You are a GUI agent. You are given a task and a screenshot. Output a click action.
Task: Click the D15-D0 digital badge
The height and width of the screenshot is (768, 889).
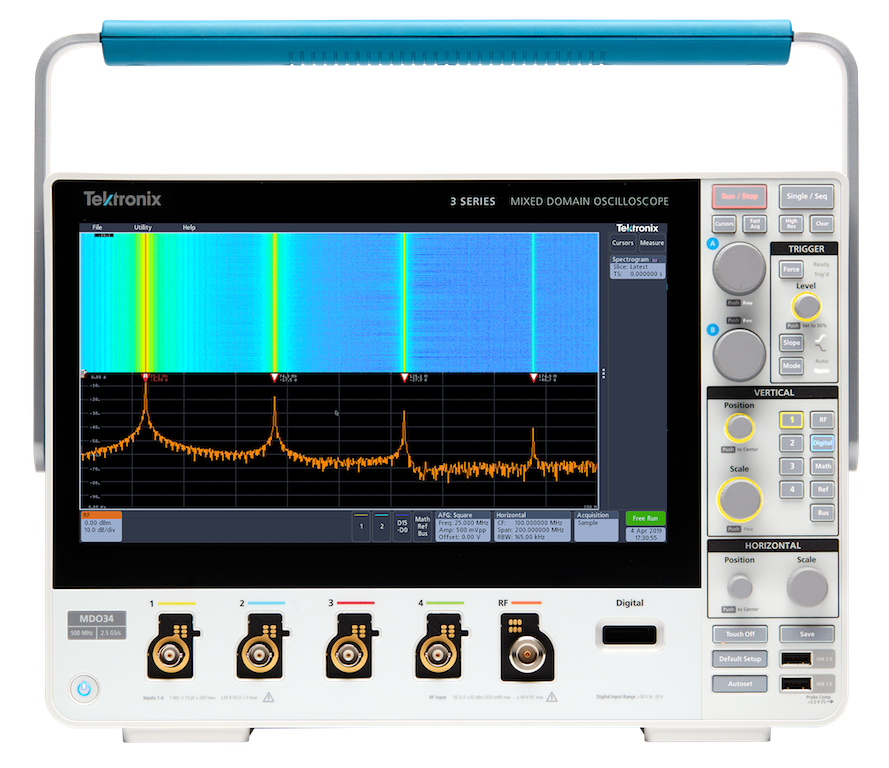(402, 527)
